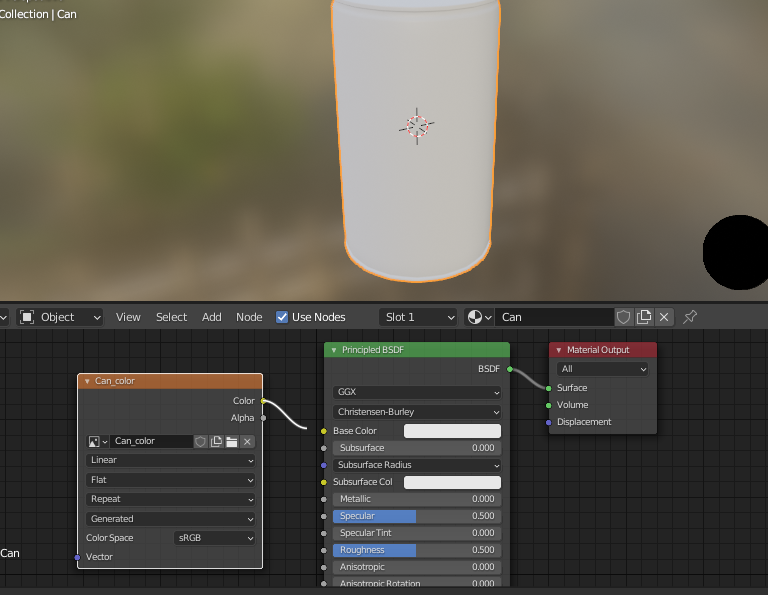Open the All target dropdown in Material Output
Screen dimensions: 768x595
click(x=602, y=369)
